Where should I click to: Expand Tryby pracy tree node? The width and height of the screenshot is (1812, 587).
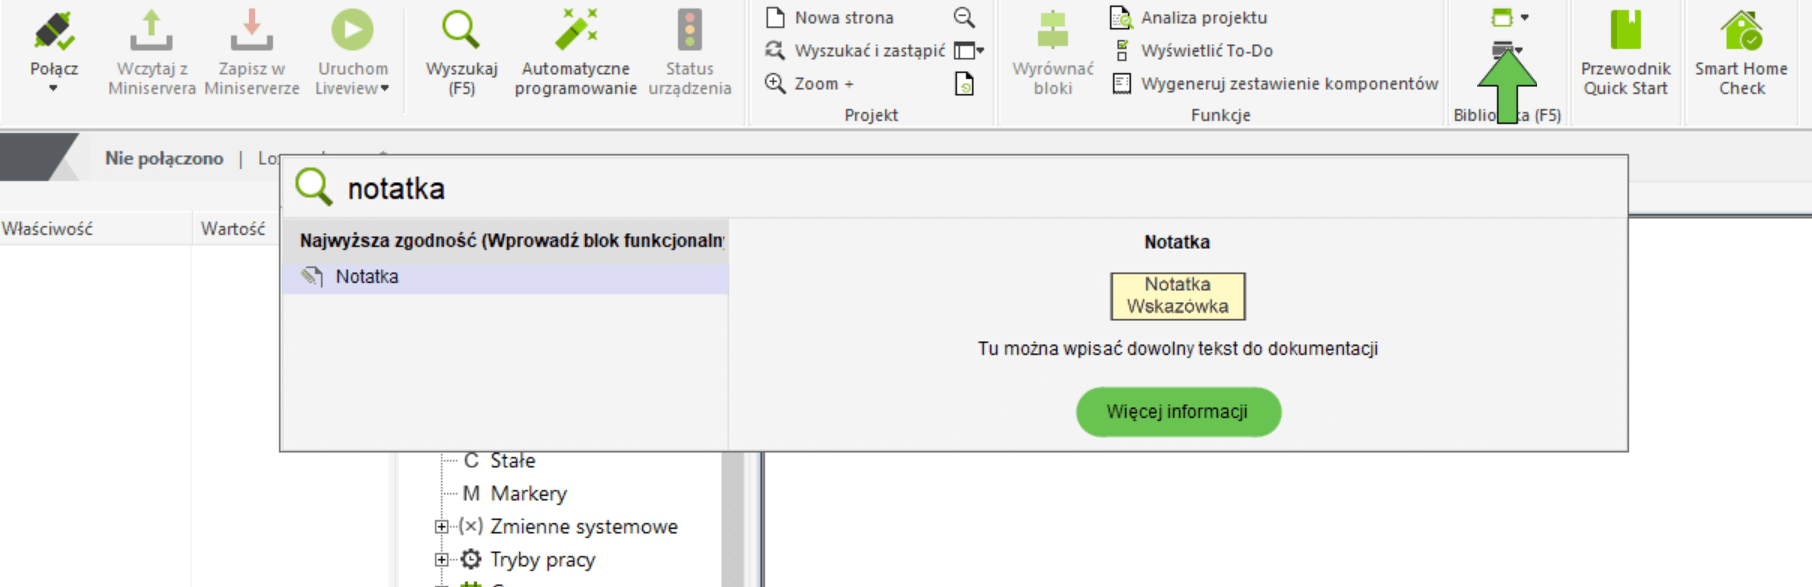pos(441,560)
